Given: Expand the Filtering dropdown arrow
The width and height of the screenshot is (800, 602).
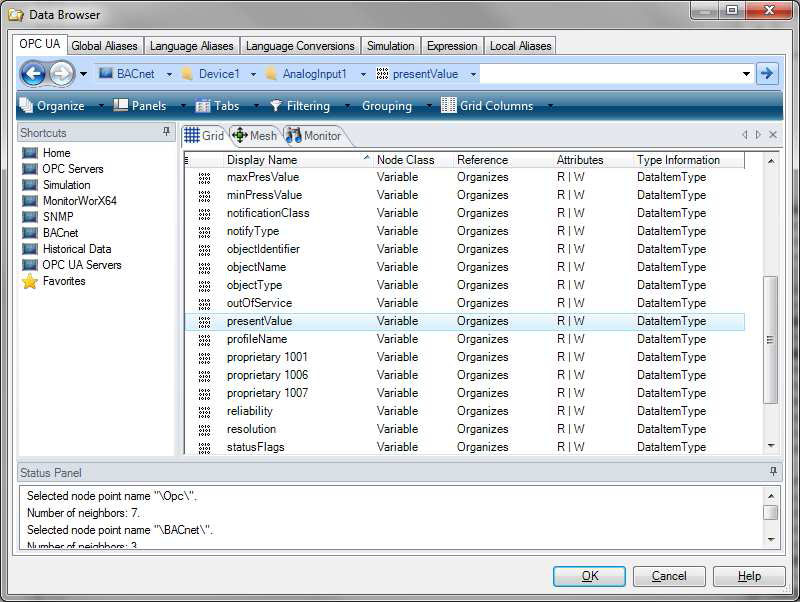Looking at the screenshot, I should tap(348, 106).
